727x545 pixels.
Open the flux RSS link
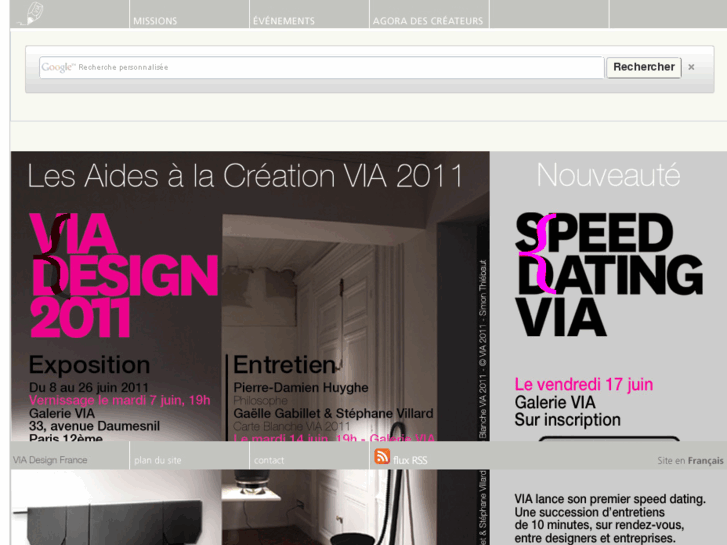point(410,460)
